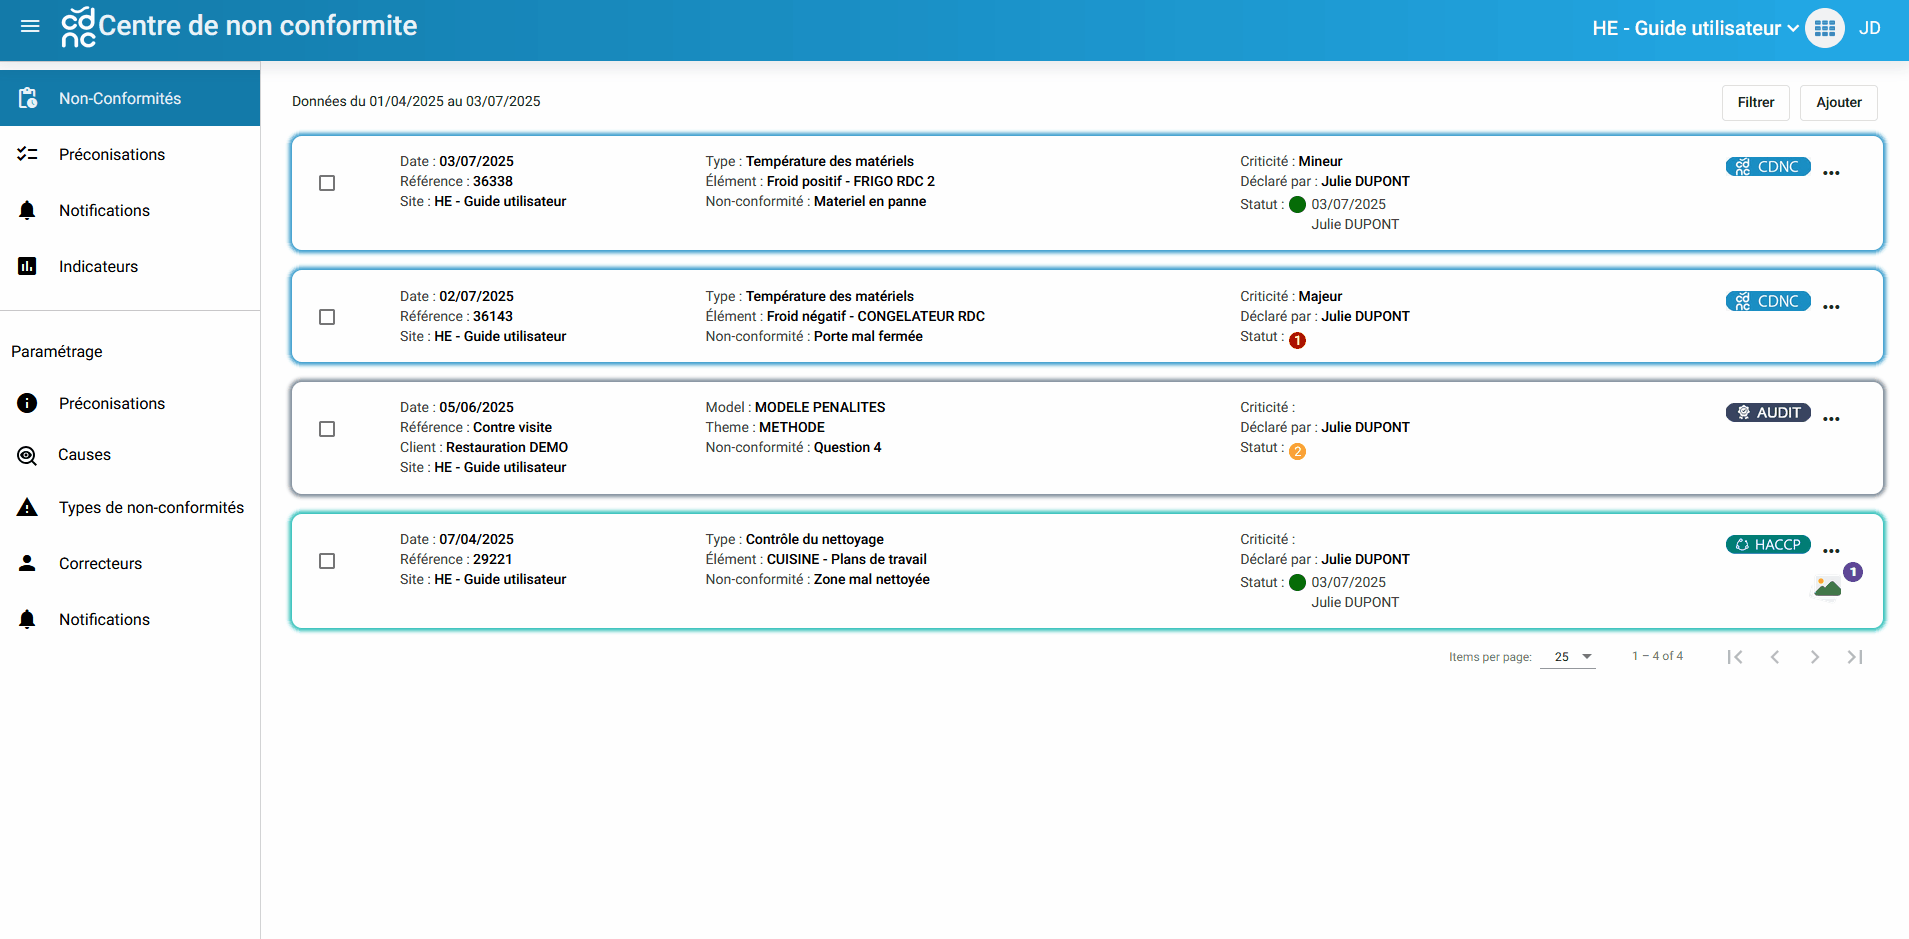Image resolution: width=1909 pixels, height=939 pixels.
Task: Open the JD user profile avatar
Action: [1870, 28]
